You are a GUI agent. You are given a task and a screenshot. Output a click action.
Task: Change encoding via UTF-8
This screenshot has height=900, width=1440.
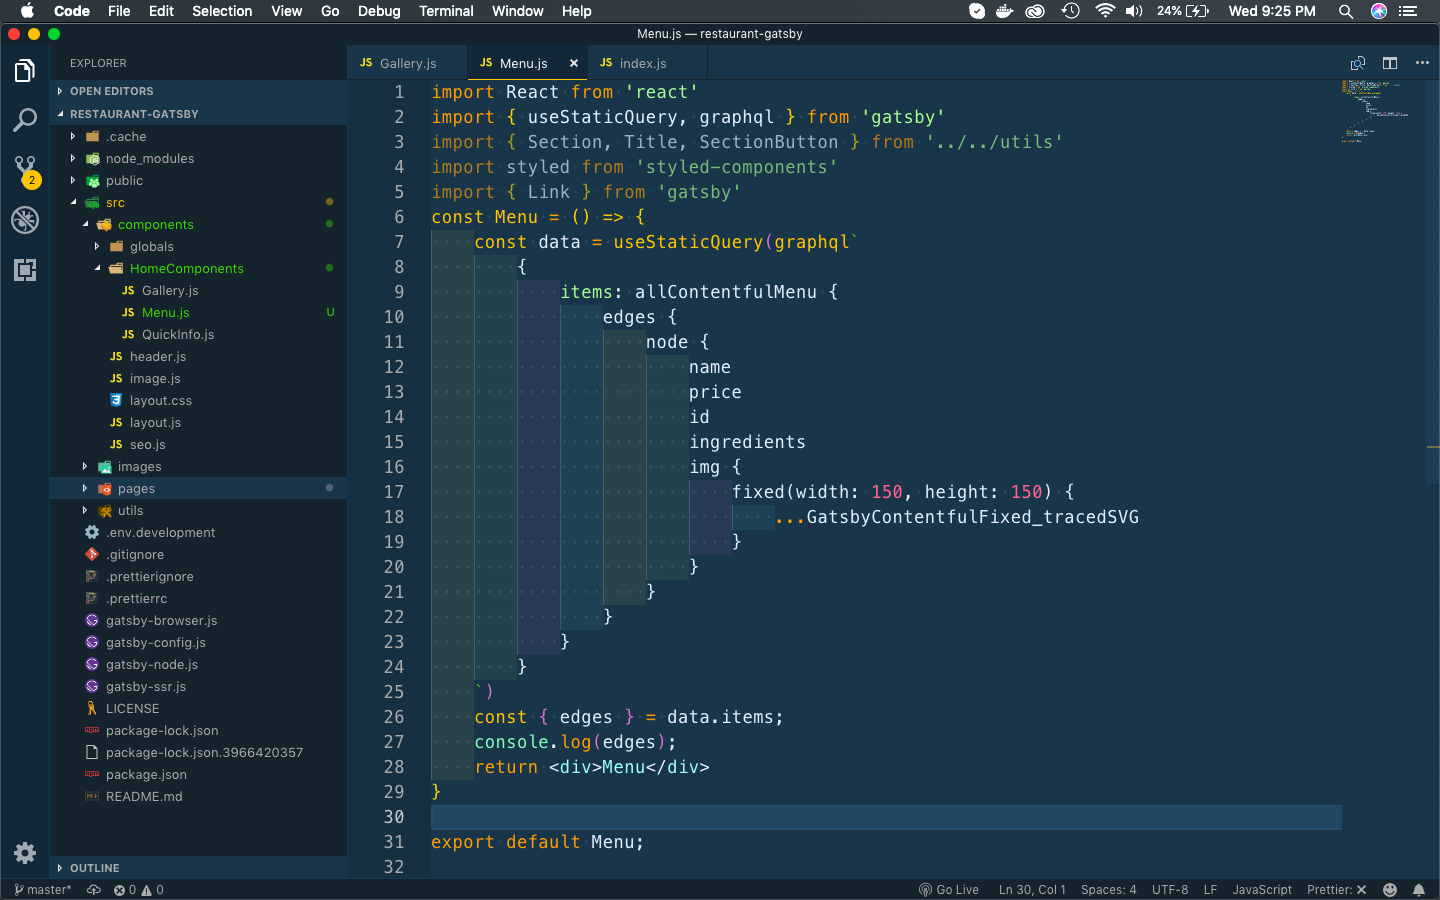click(x=1170, y=890)
